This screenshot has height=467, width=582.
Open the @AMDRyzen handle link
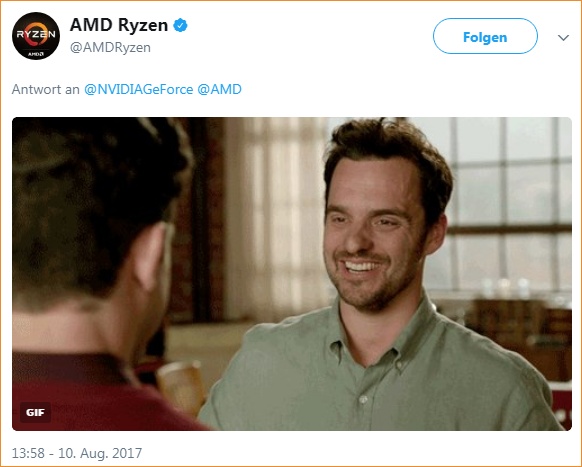110,48
